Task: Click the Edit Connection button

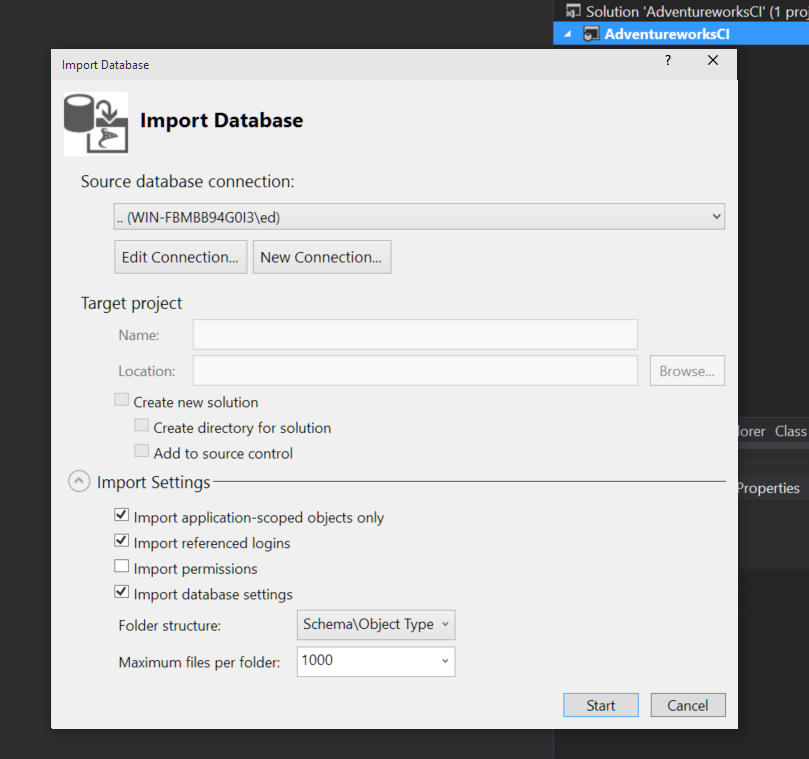Action: [x=180, y=256]
